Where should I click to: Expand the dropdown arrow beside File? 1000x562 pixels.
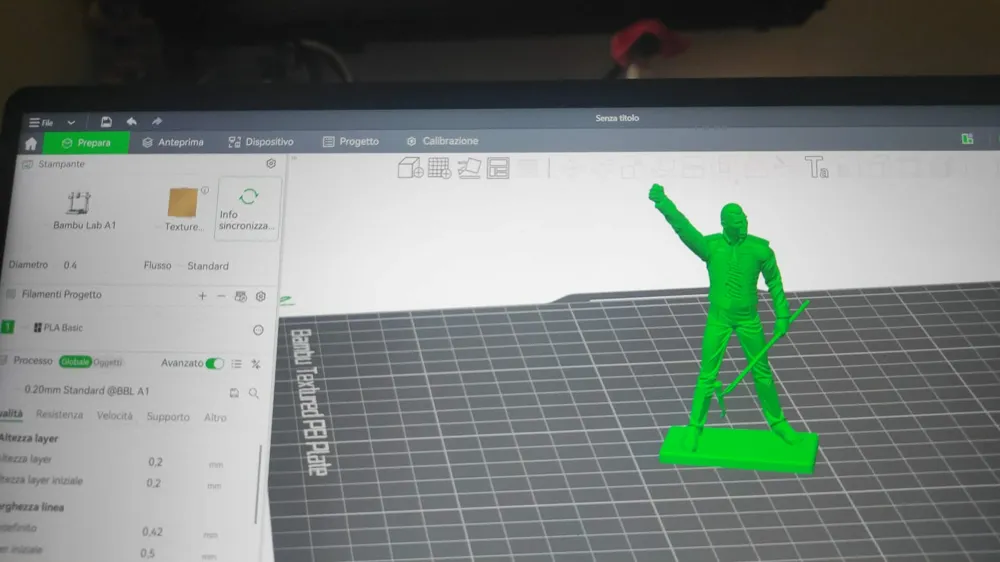tap(71, 122)
